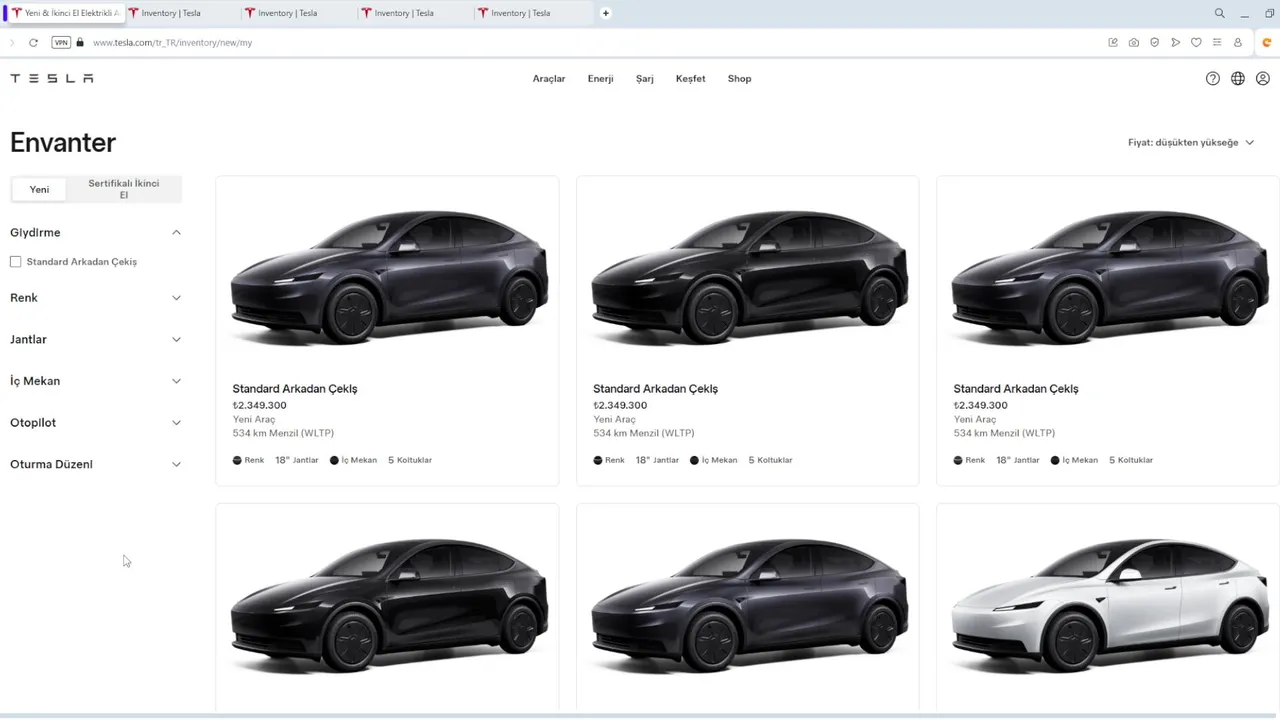Click the send flow arrow icon
The width and height of the screenshot is (1280, 720).
1175,42
